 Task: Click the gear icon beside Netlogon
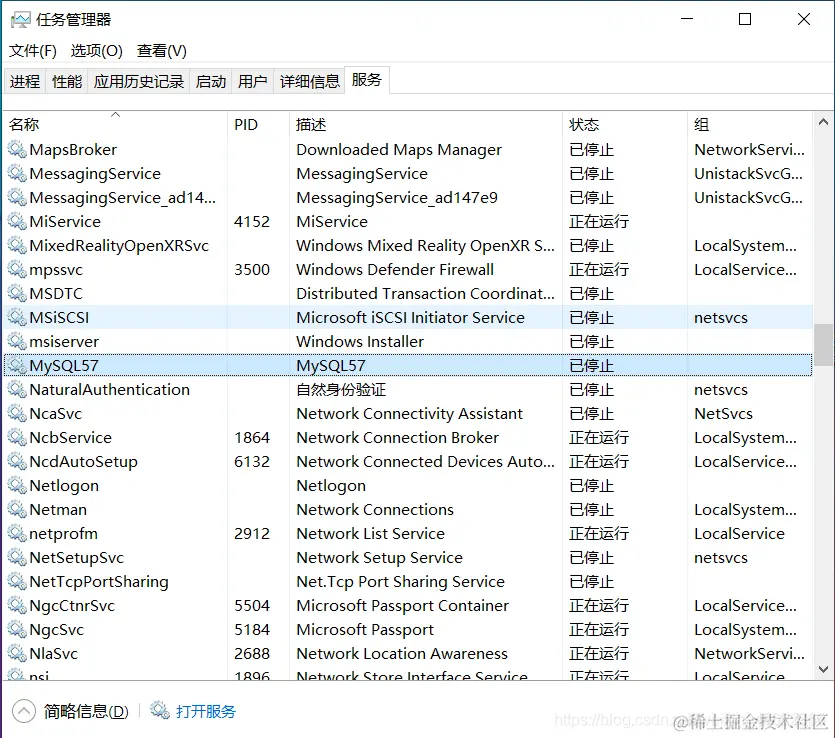pyautogui.click(x=17, y=485)
